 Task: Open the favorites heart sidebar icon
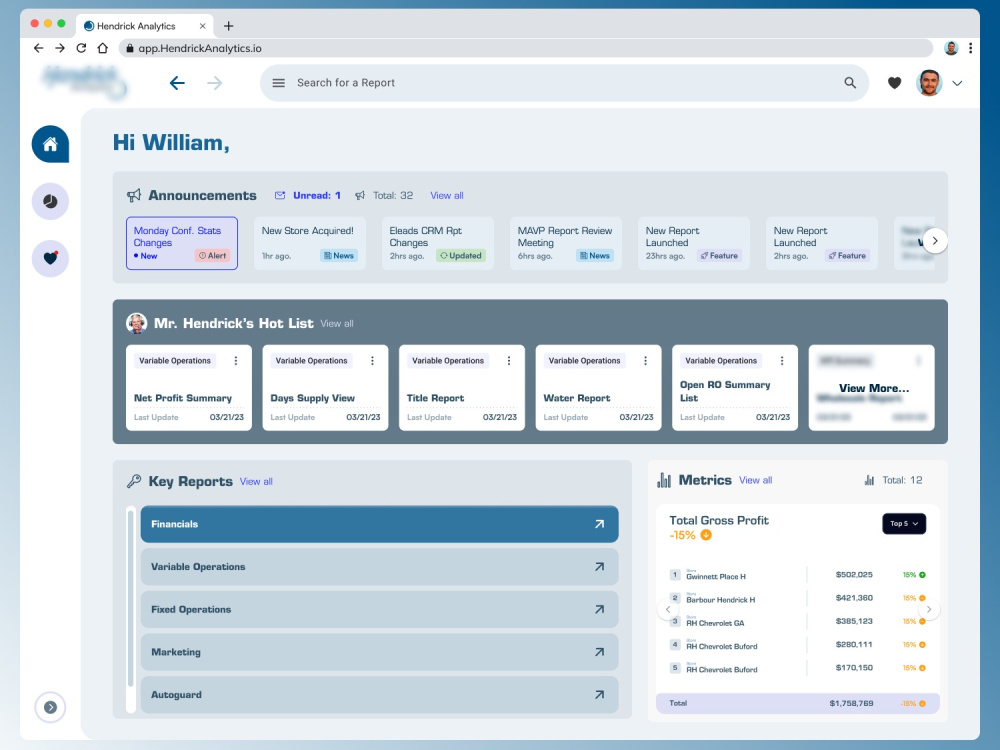point(50,258)
